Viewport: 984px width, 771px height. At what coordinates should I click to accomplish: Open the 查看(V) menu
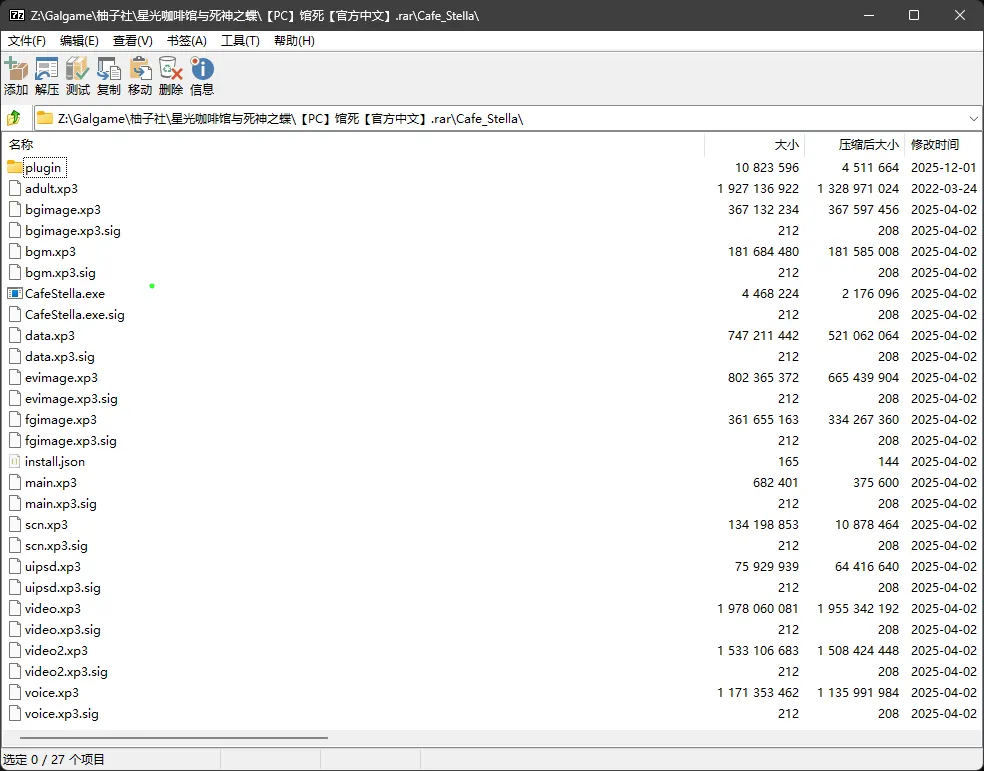pos(132,41)
